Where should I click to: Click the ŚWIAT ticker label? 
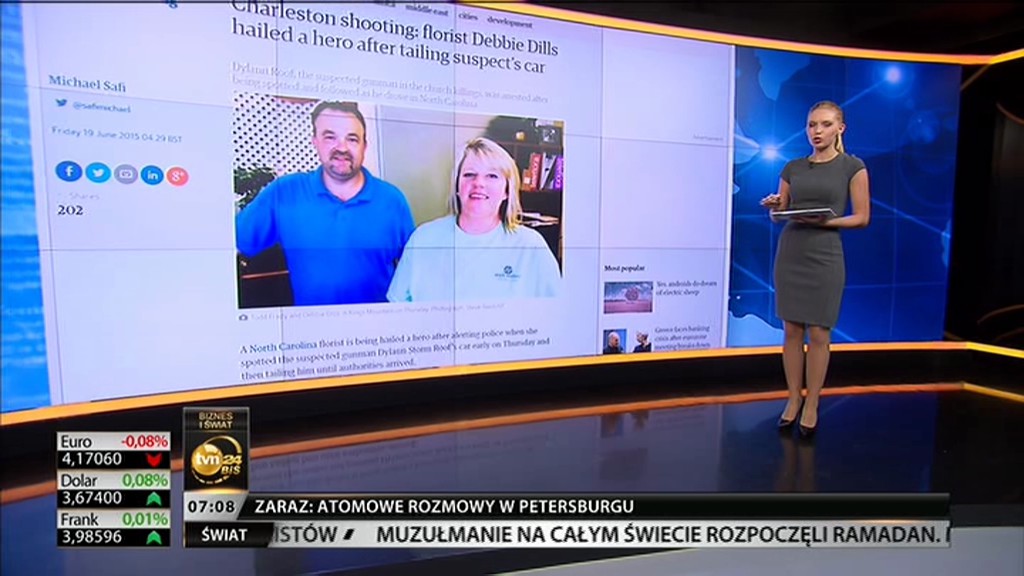[x=224, y=536]
